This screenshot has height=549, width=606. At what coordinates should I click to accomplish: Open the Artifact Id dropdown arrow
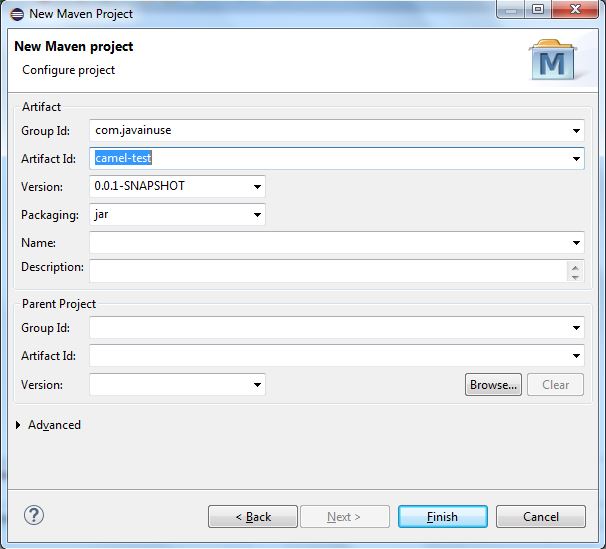click(x=577, y=159)
